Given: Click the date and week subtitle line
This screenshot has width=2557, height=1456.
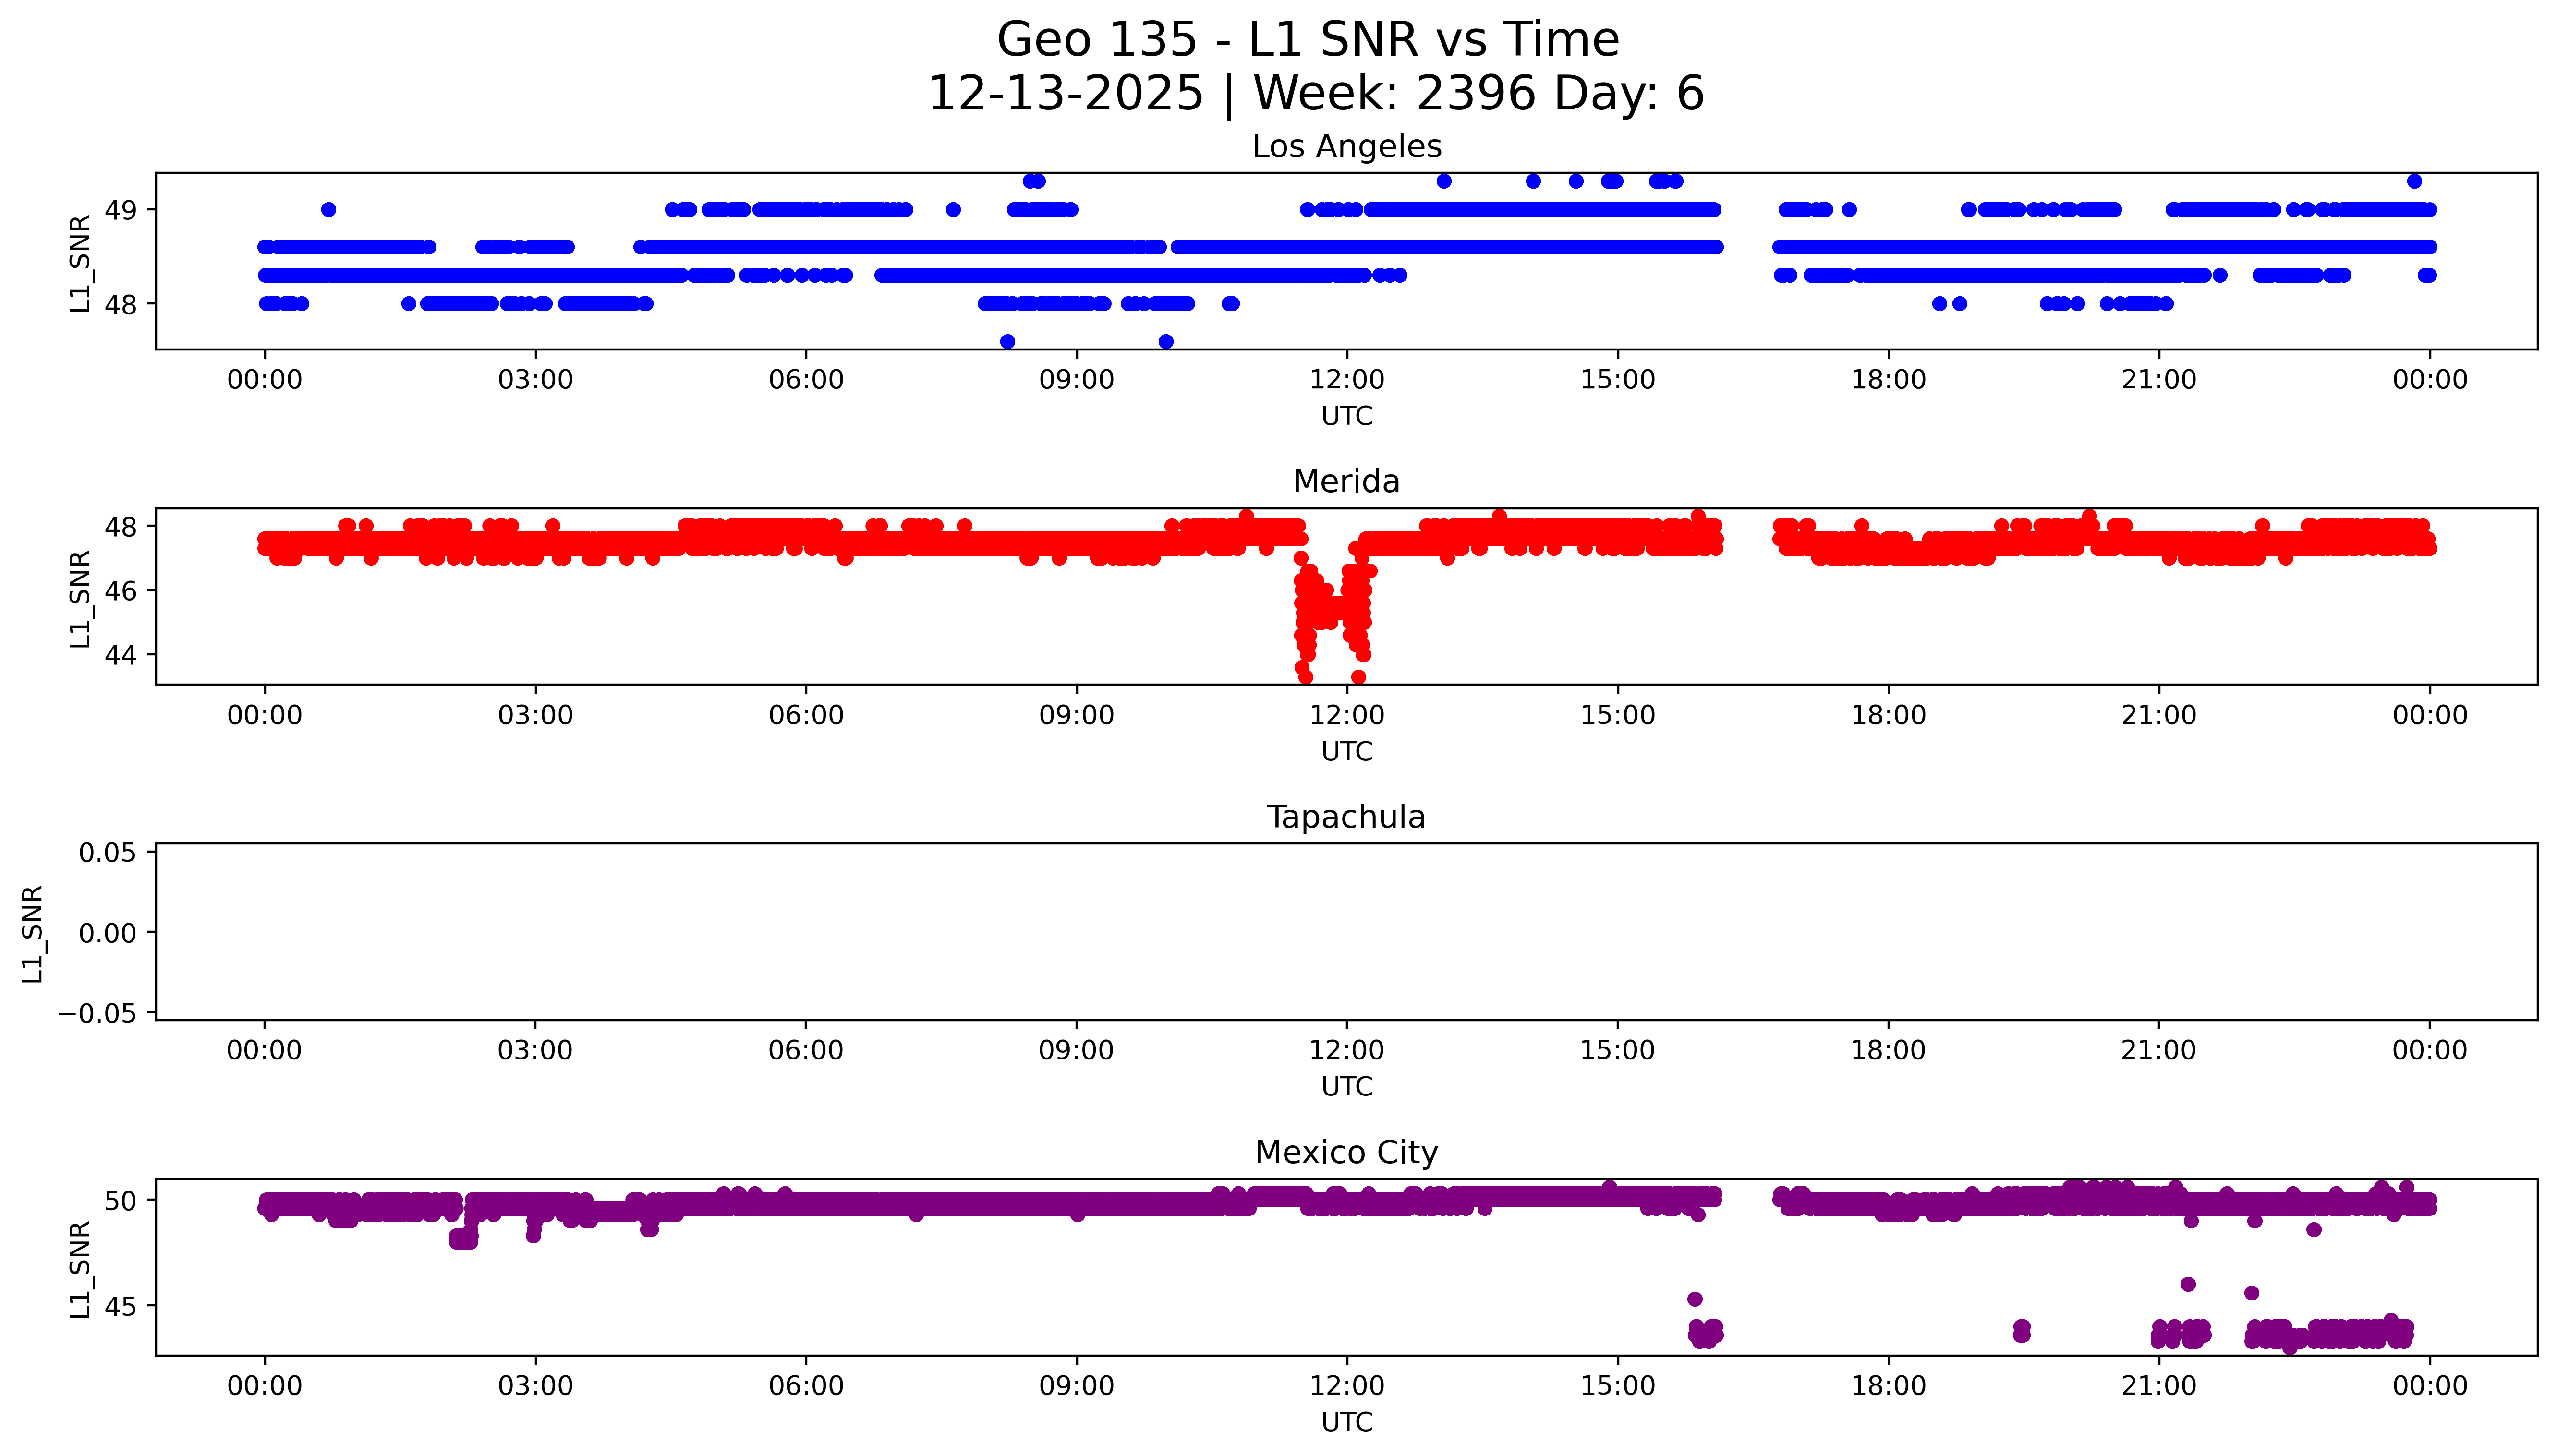Looking at the screenshot, I should click(1315, 94).
